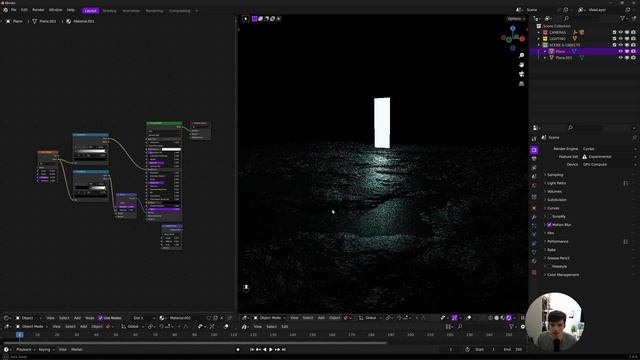640x360 pixels.
Task: Click the white color ramp in the upper node
Action: point(91,151)
